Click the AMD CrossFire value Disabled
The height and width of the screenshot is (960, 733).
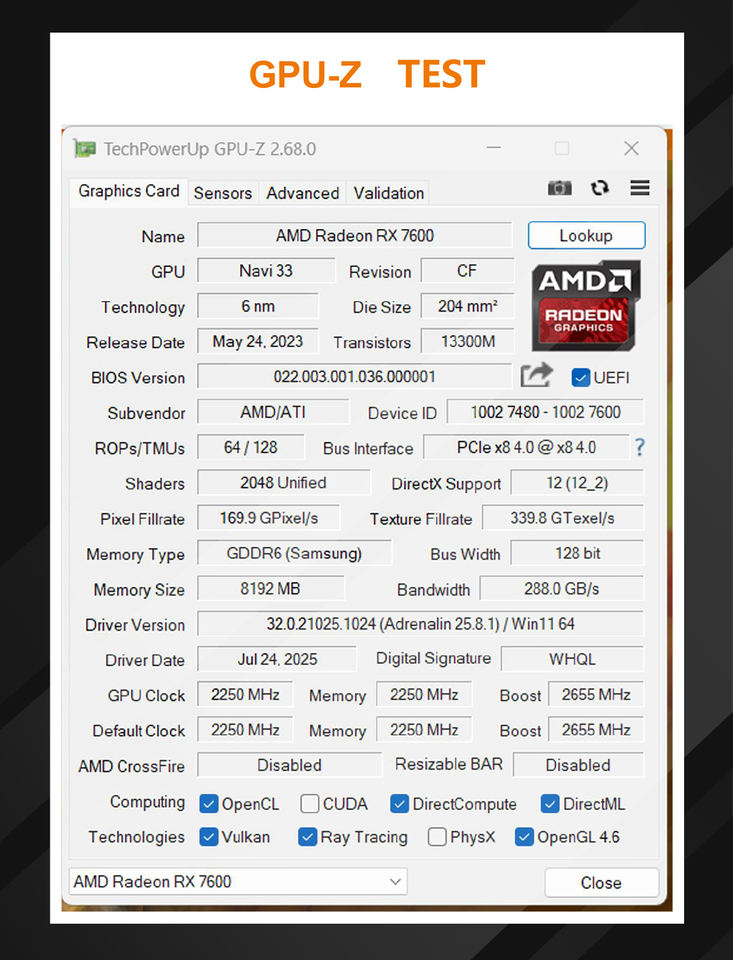(x=289, y=765)
